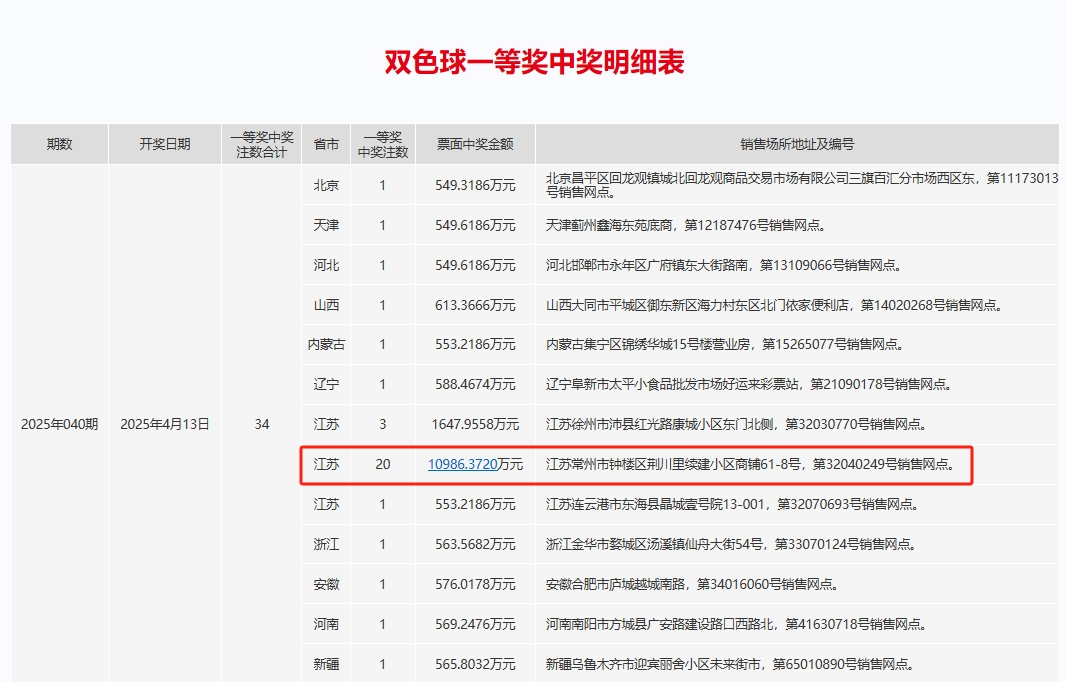This screenshot has height=682, width=1065.
Task: Click the 浙江 province cell
Action: click(x=326, y=544)
